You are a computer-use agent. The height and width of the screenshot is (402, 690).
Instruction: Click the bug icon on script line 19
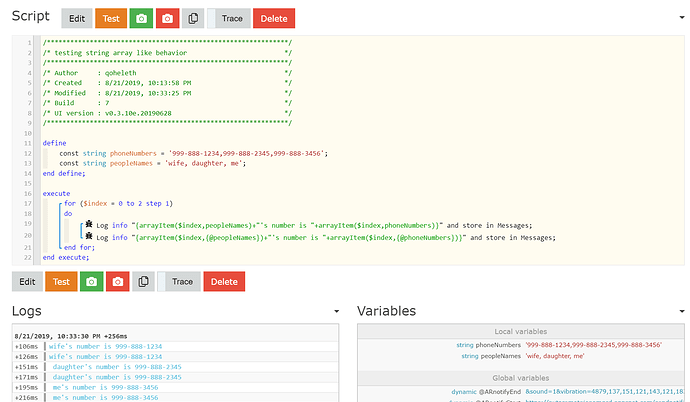[90, 225]
